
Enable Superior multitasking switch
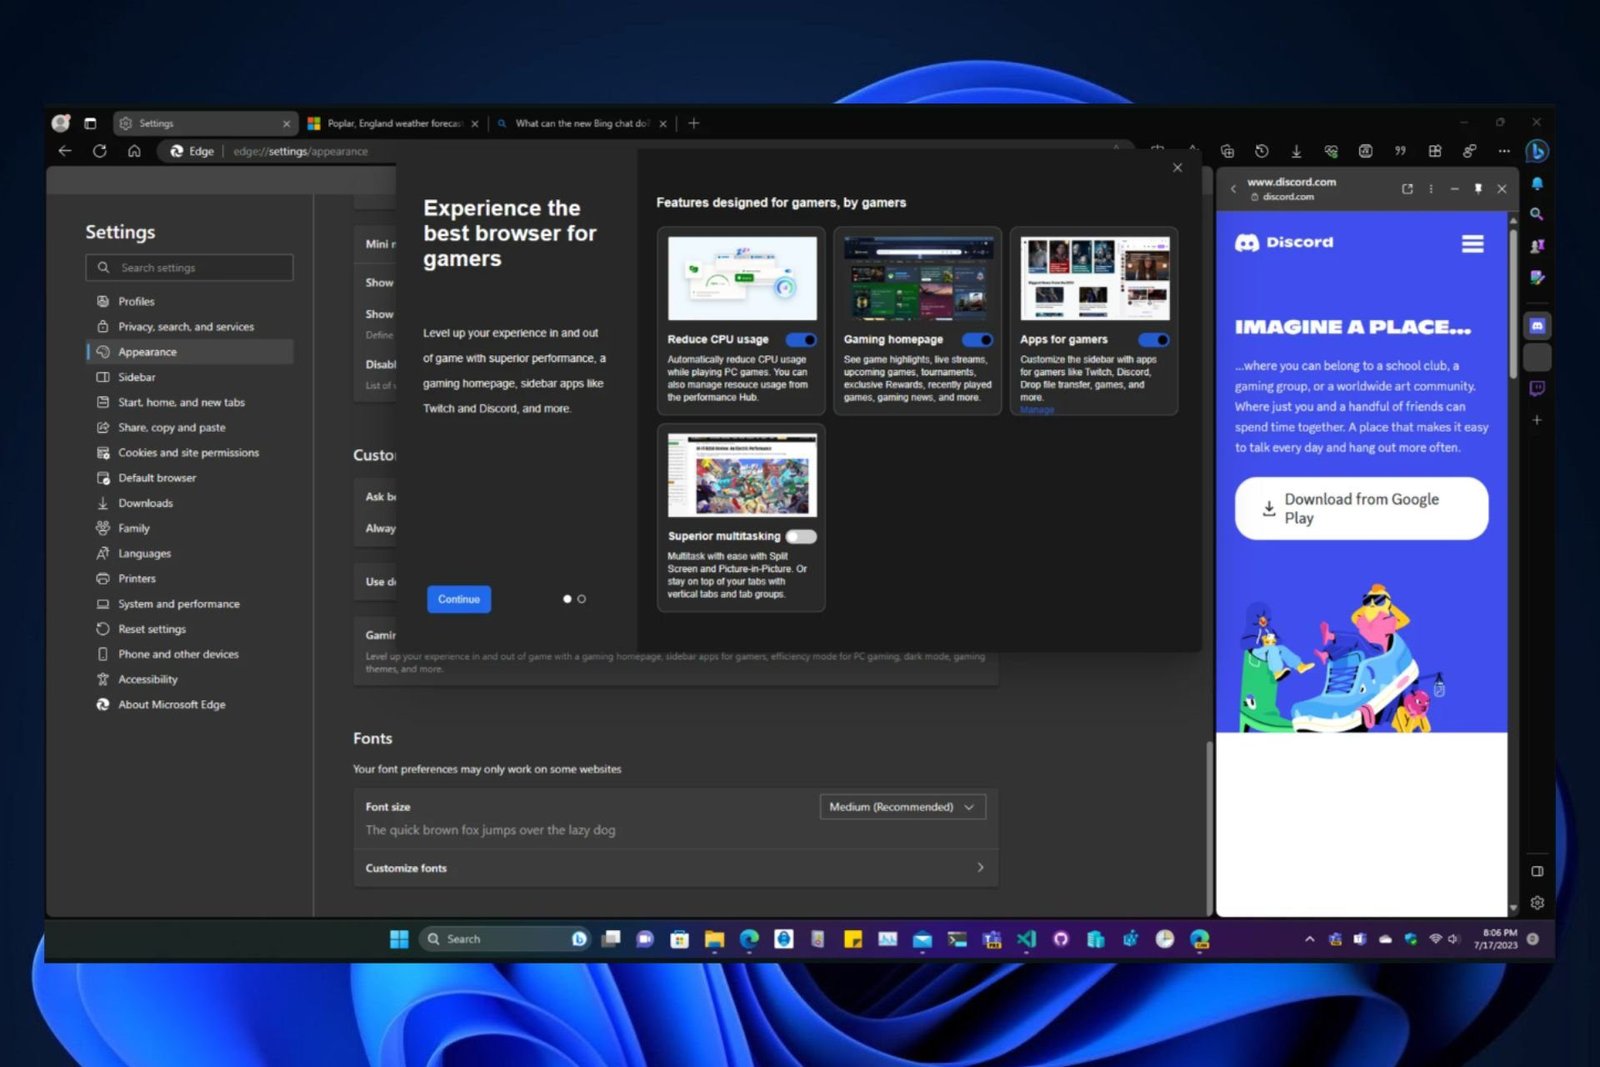pos(801,537)
